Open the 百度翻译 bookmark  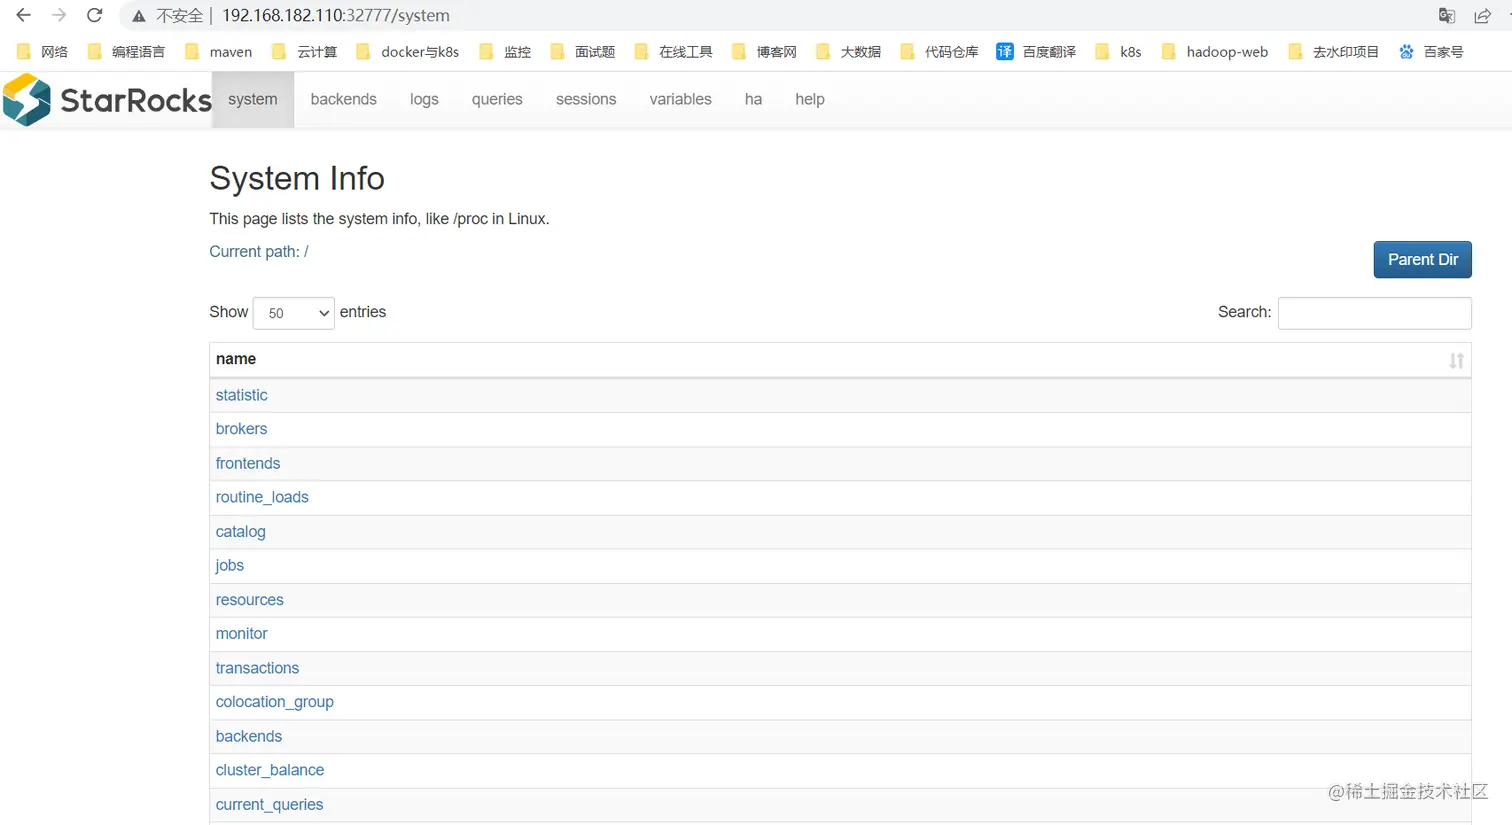1037,52
